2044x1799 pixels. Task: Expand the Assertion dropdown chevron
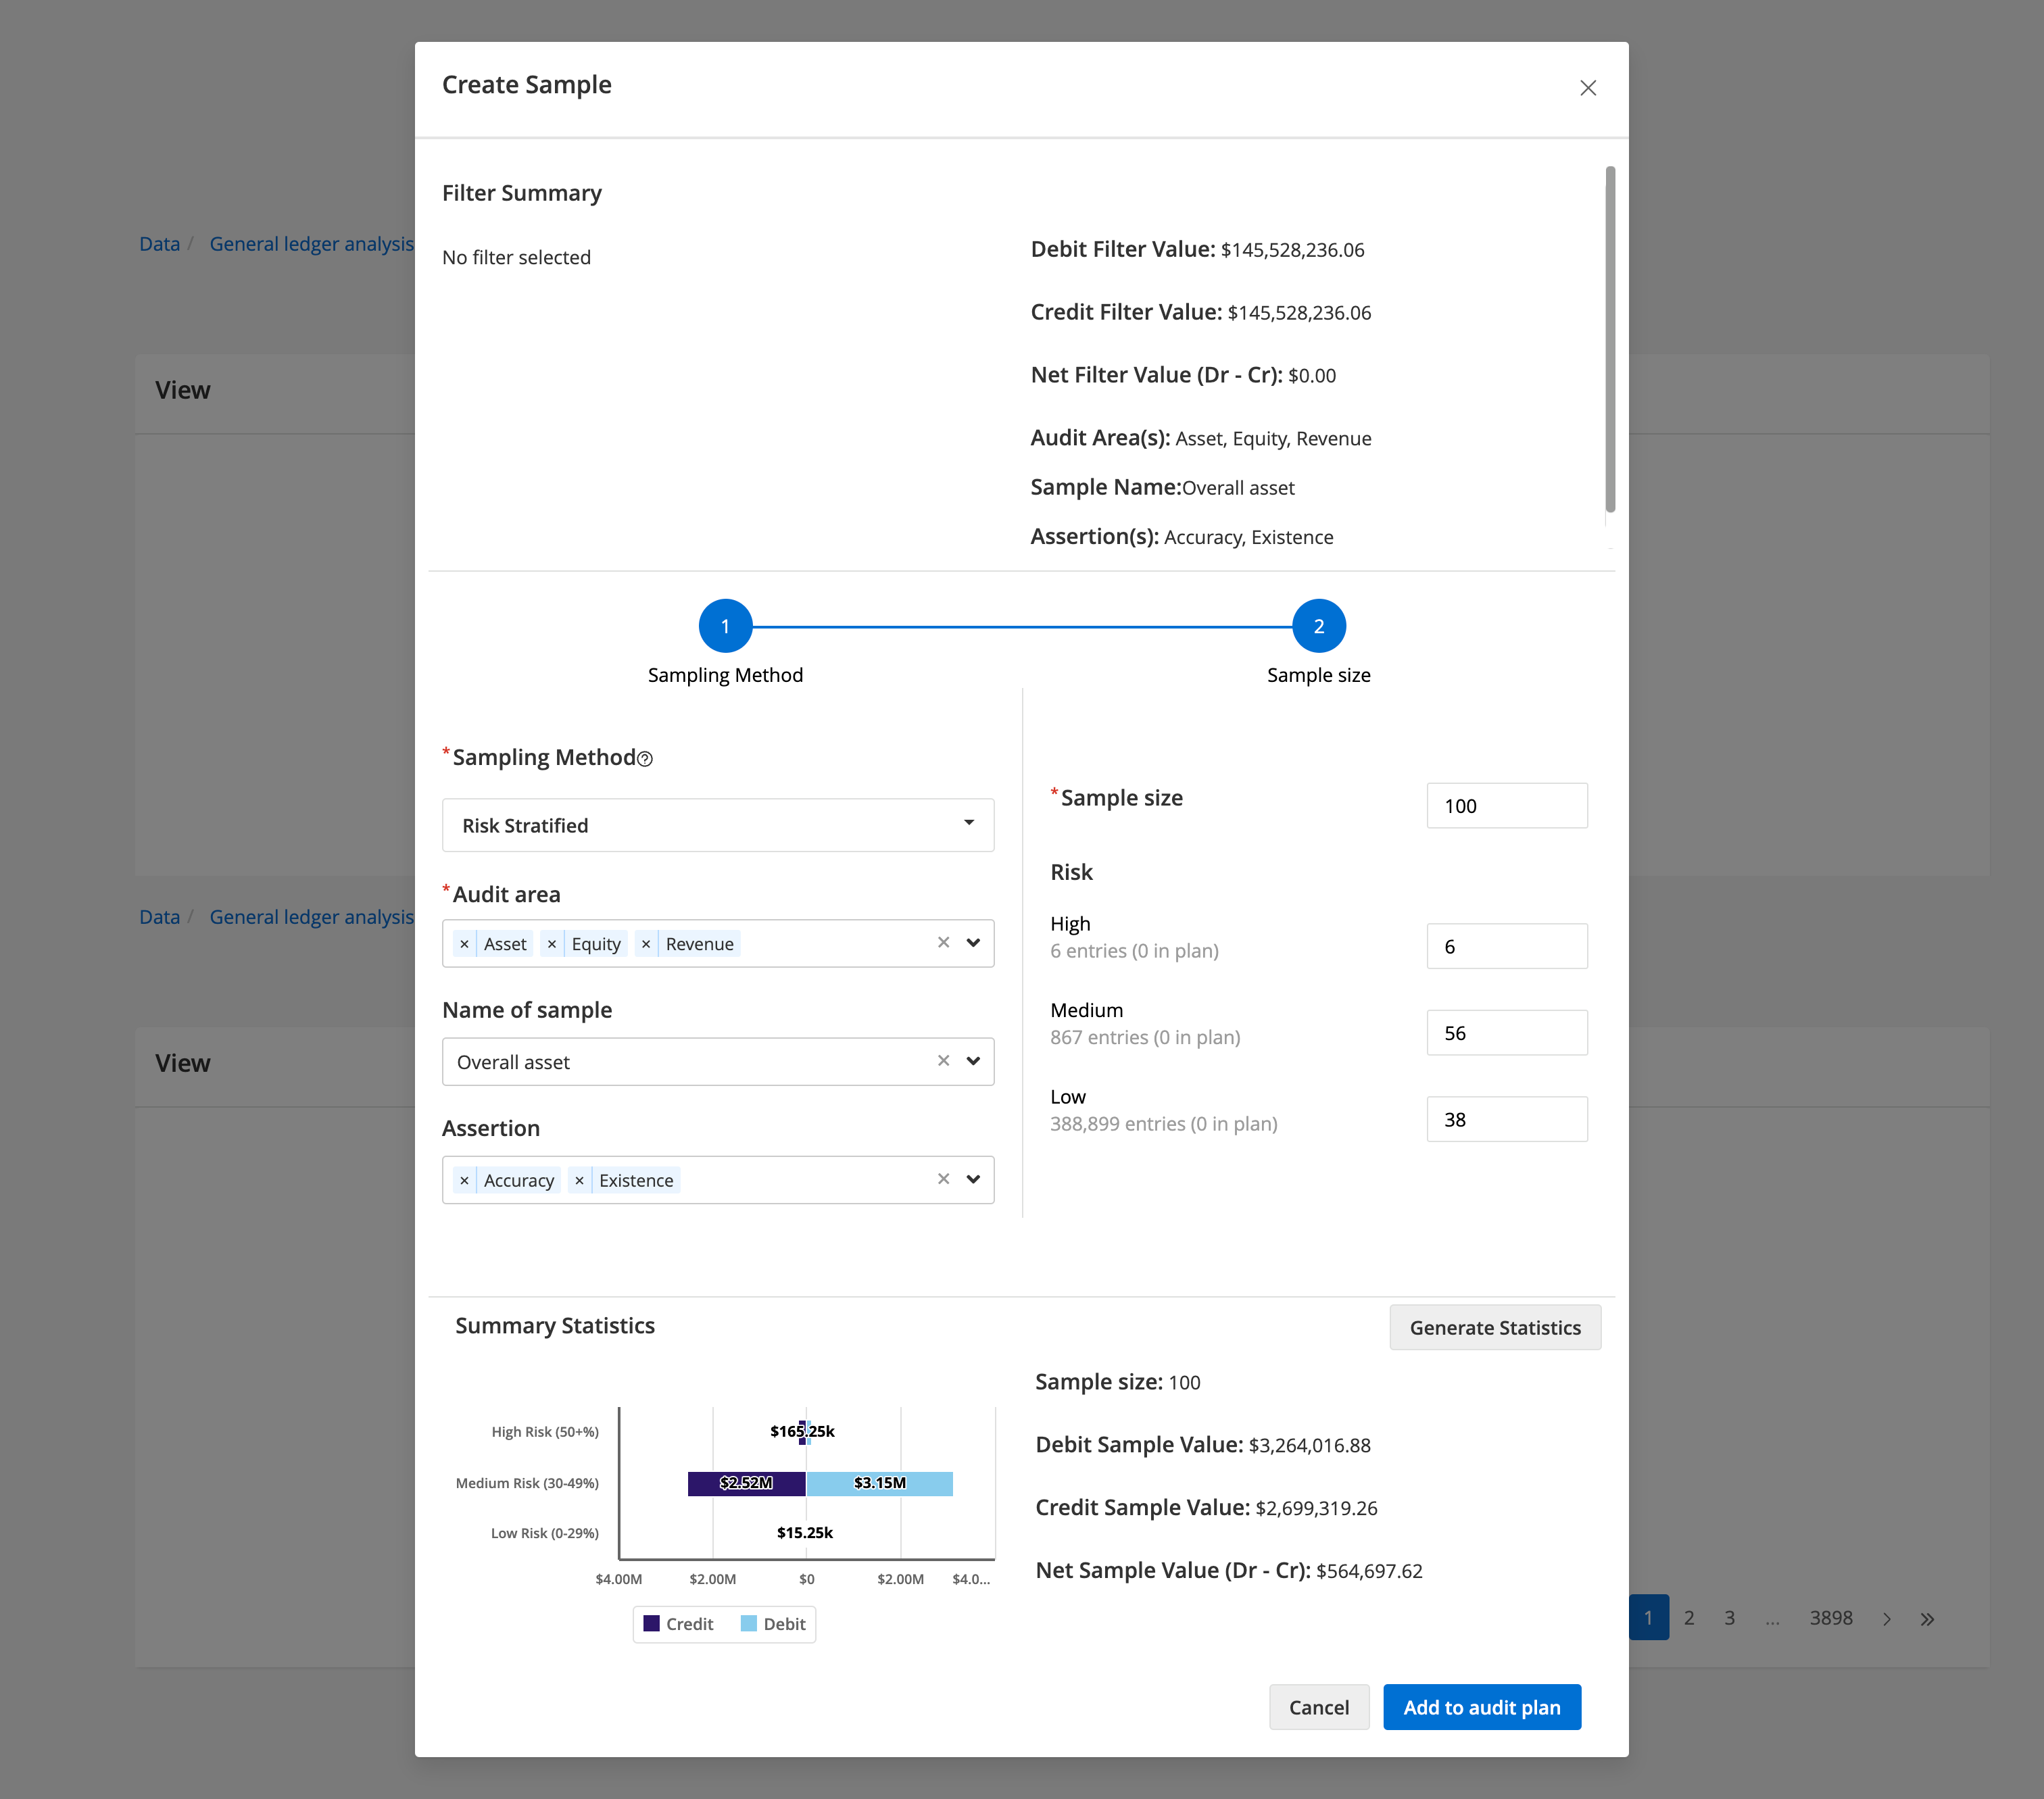[973, 1179]
